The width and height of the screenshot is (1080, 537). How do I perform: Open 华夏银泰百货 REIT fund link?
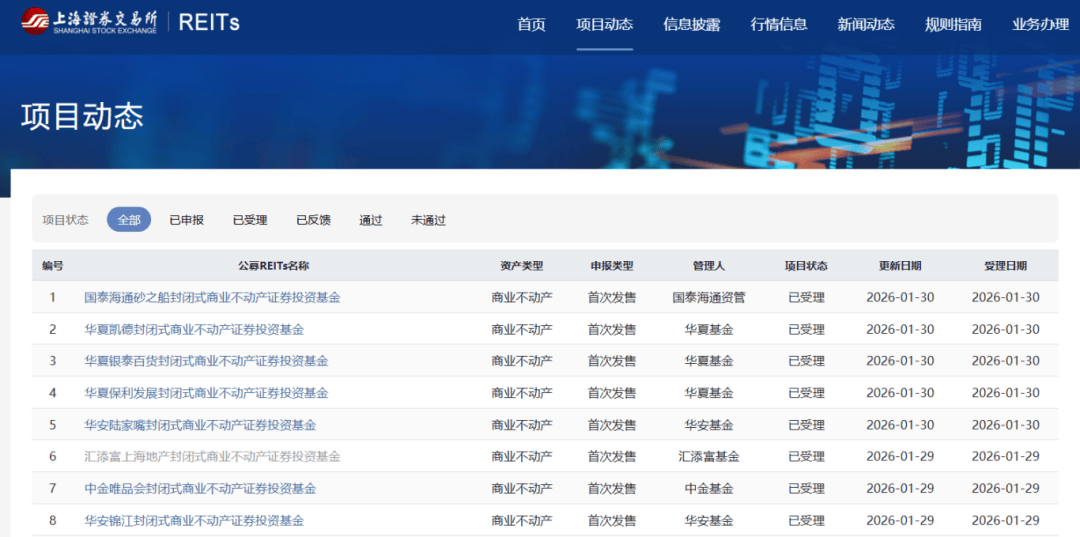point(206,361)
